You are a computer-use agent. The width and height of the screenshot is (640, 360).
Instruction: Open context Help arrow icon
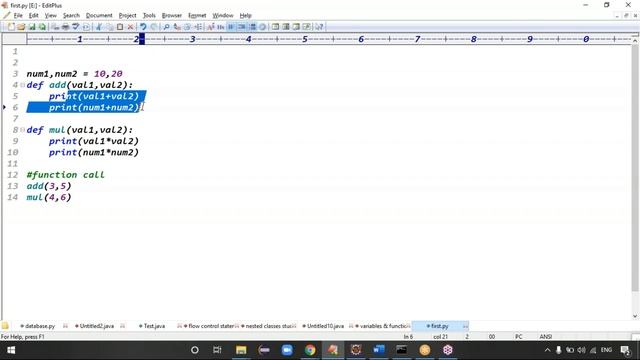coord(319,27)
